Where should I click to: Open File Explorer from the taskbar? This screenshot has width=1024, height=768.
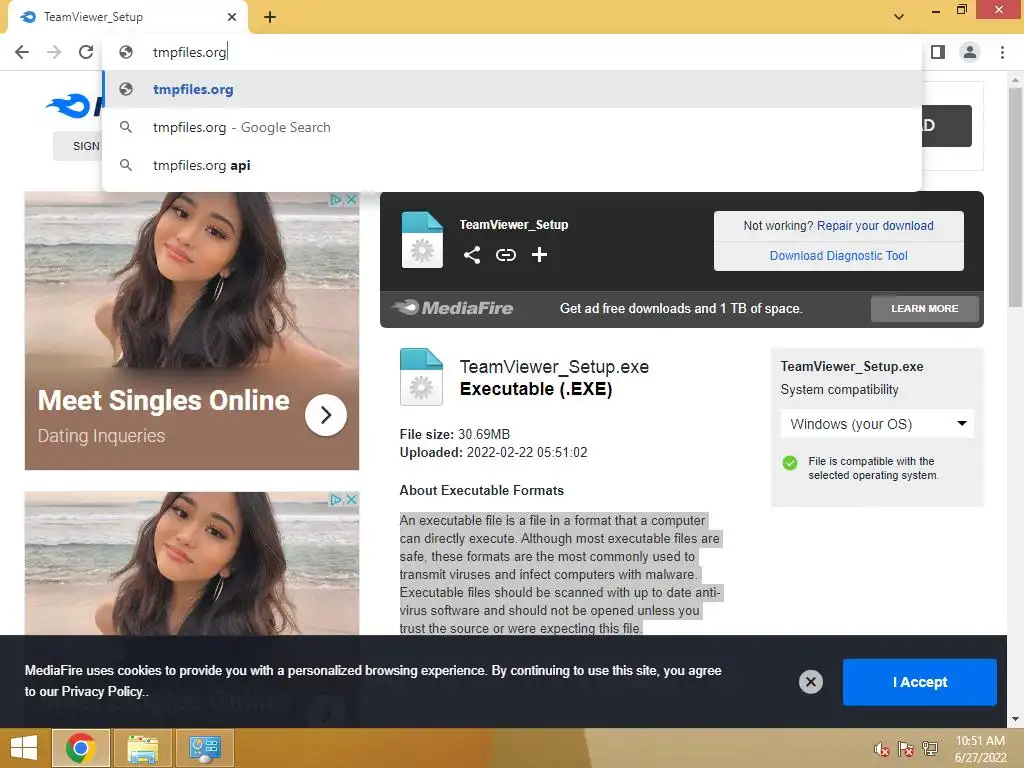(x=142, y=748)
